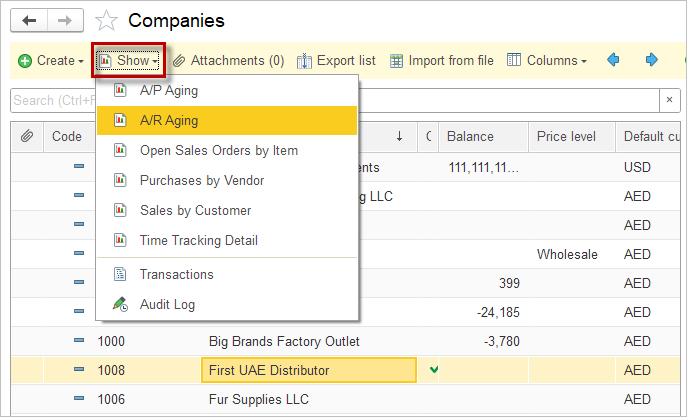Mark Companies page as favorite star
The height and width of the screenshot is (417, 687).
coord(106,21)
